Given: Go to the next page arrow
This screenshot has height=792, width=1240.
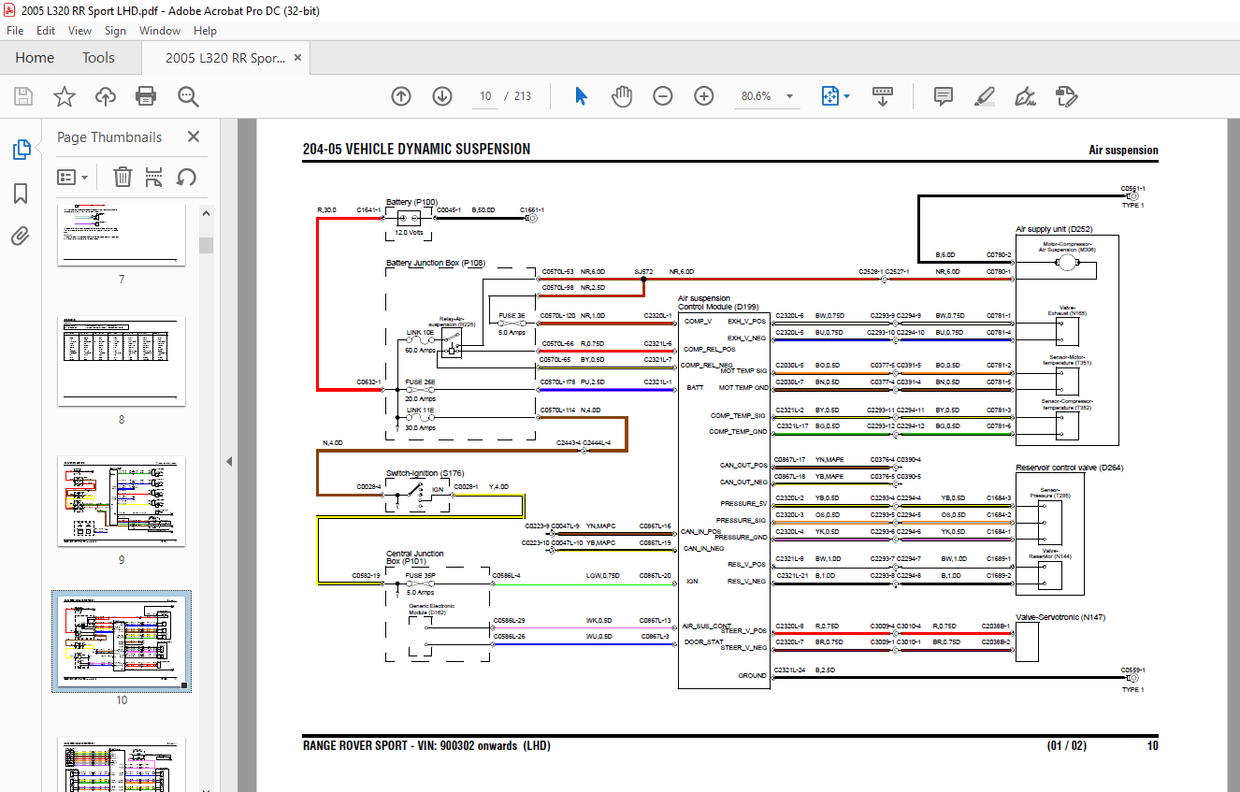Looking at the screenshot, I should coord(442,96).
